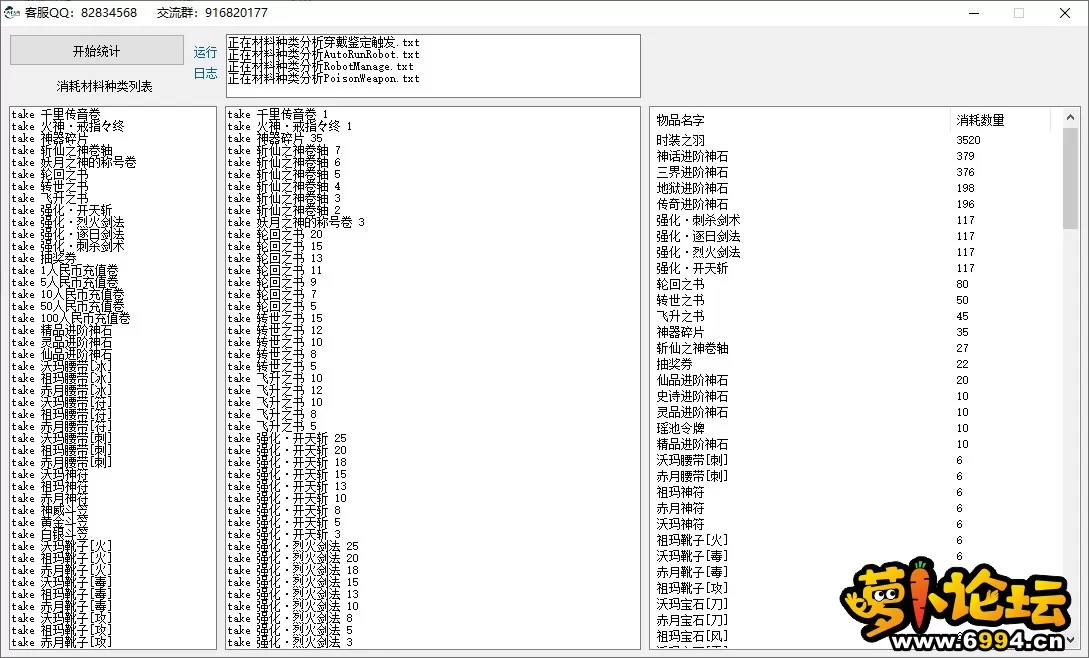Click 'take 轮回之书 20' line
1089x658 pixels.
pyautogui.click(x=275, y=234)
